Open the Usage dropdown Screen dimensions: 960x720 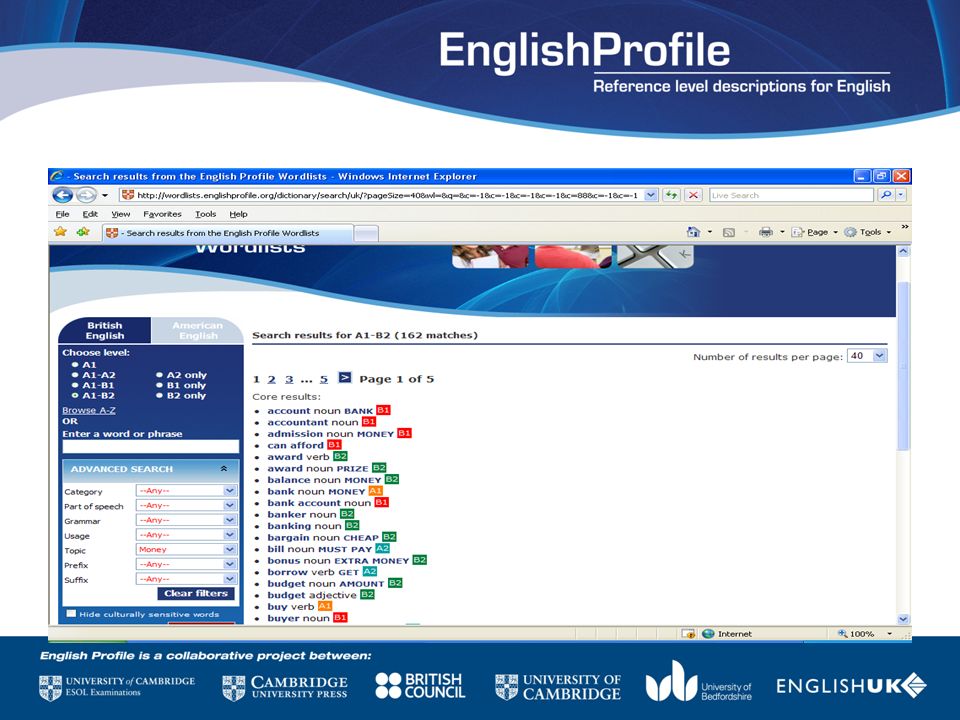coord(186,534)
